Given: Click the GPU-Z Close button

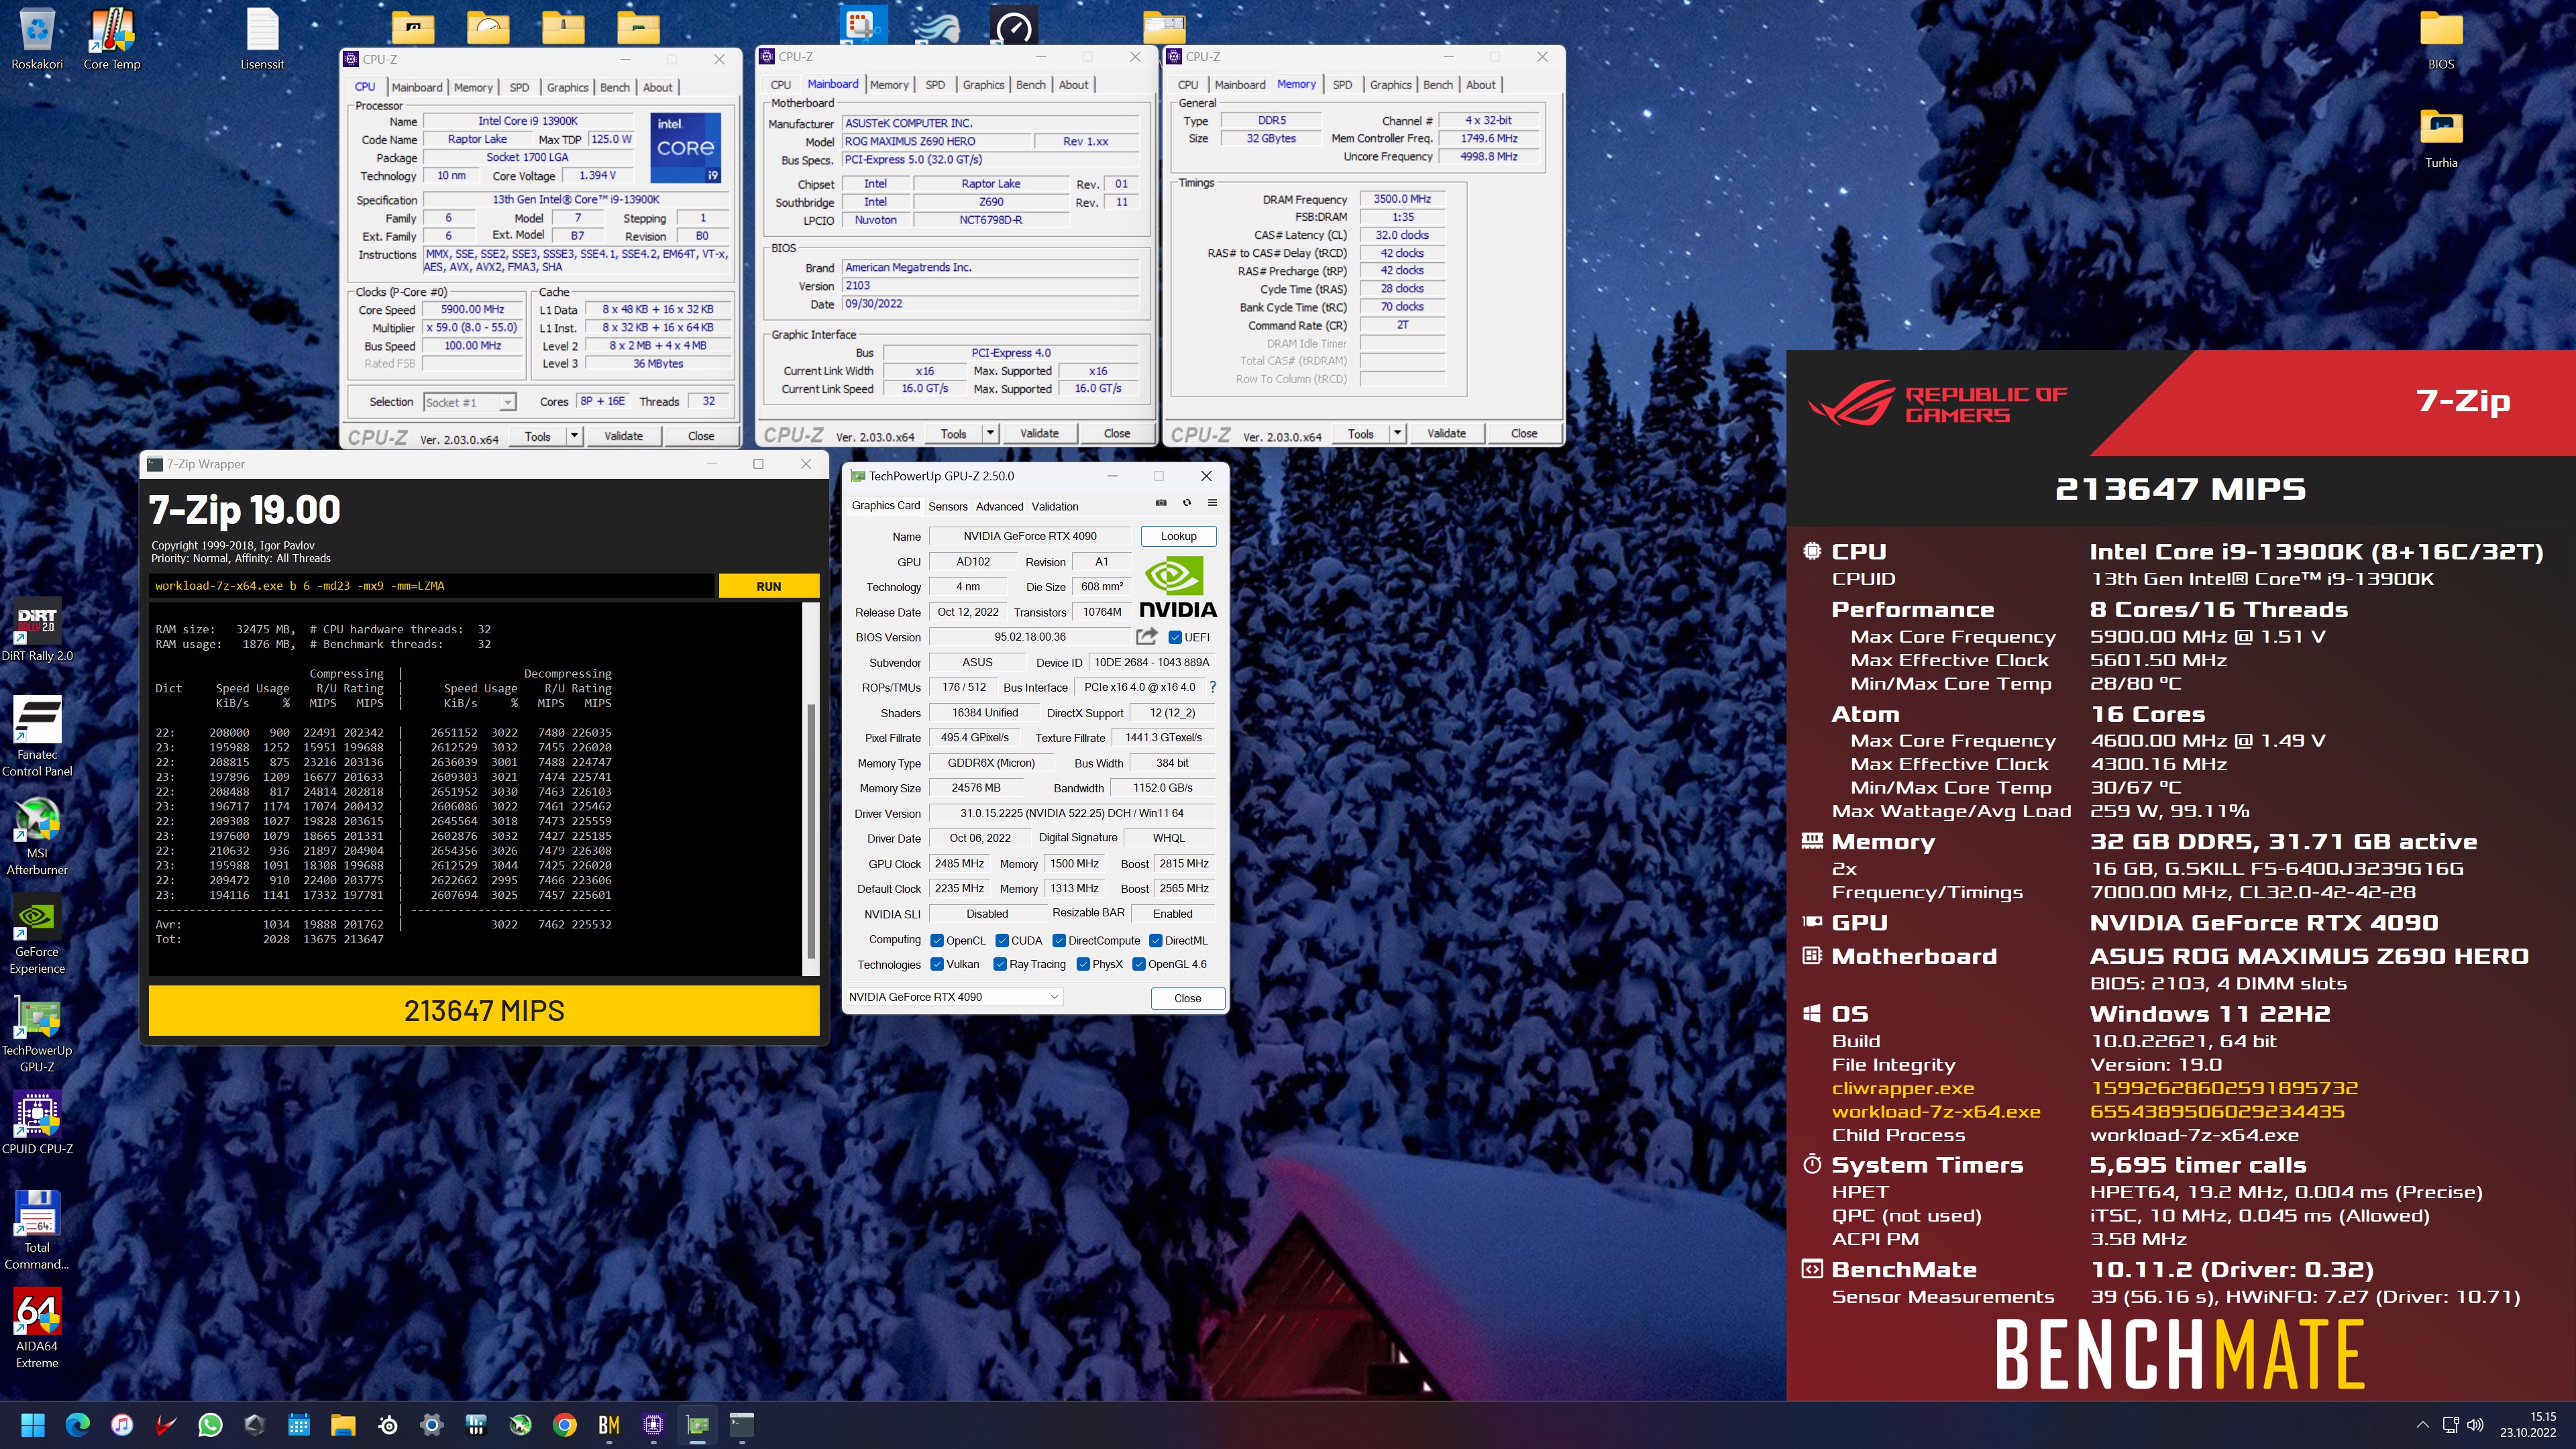Looking at the screenshot, I should click(x=1187, y=998).
